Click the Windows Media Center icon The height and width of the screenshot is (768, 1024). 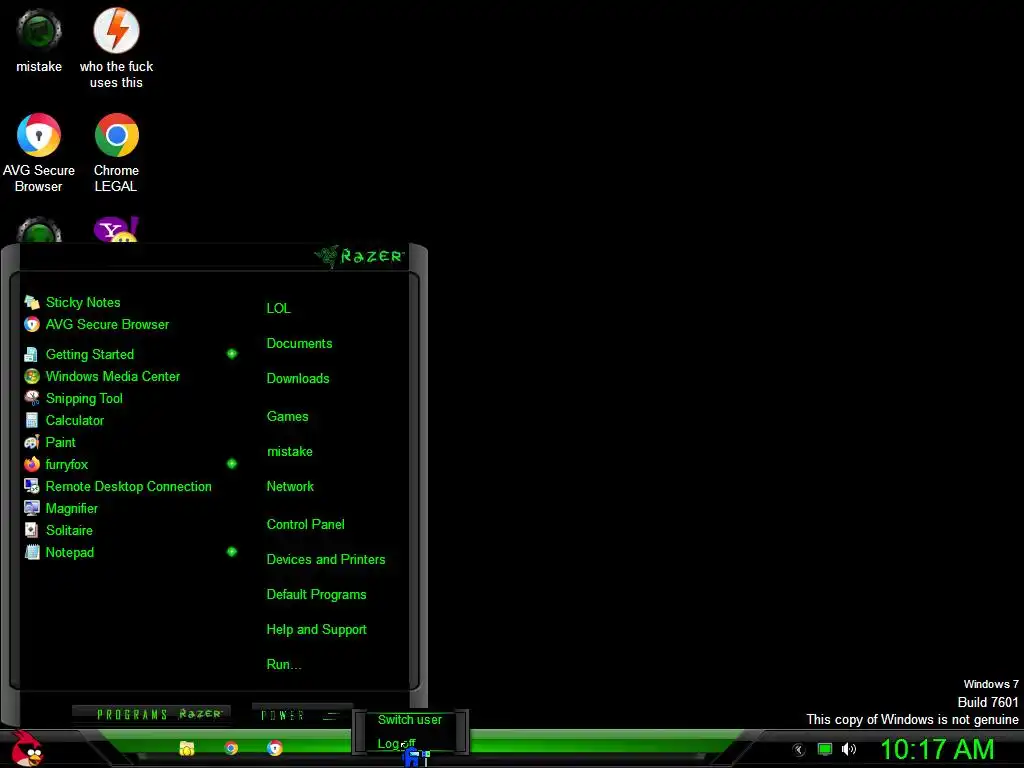click(31, 377)
